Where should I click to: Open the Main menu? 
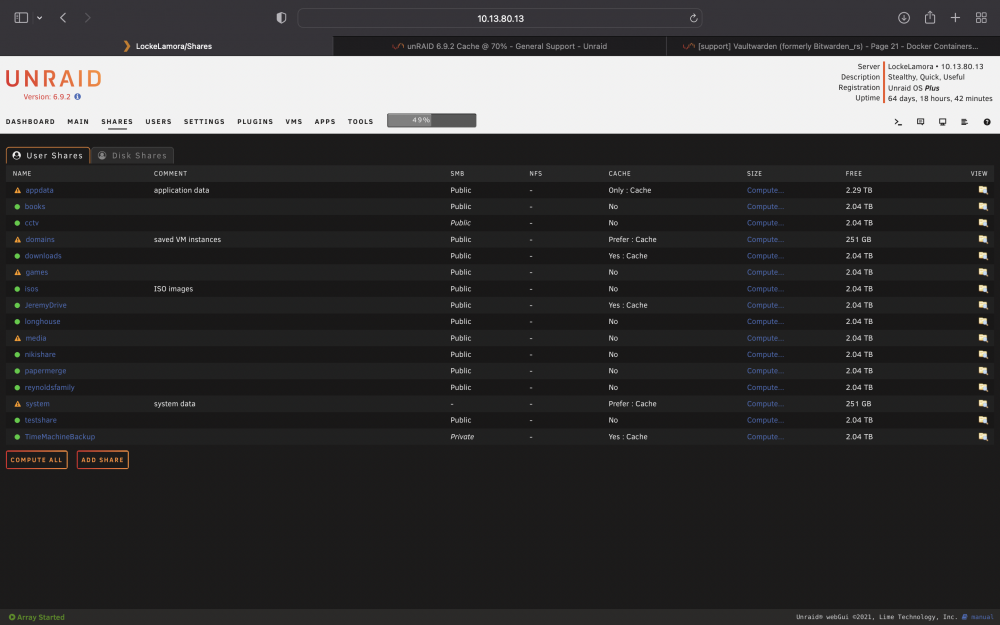click(x=78, y=122)
